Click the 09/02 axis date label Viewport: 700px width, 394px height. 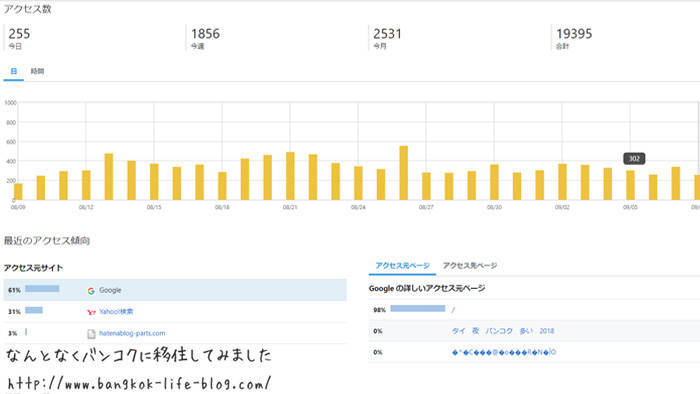(x=562, y=207)
